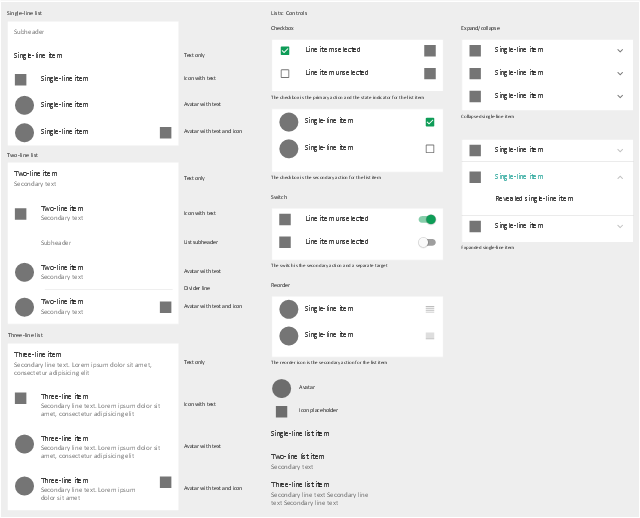Click the right-side square icon beside Line item selected
The image size is (640, 518).
pos(430,50)
